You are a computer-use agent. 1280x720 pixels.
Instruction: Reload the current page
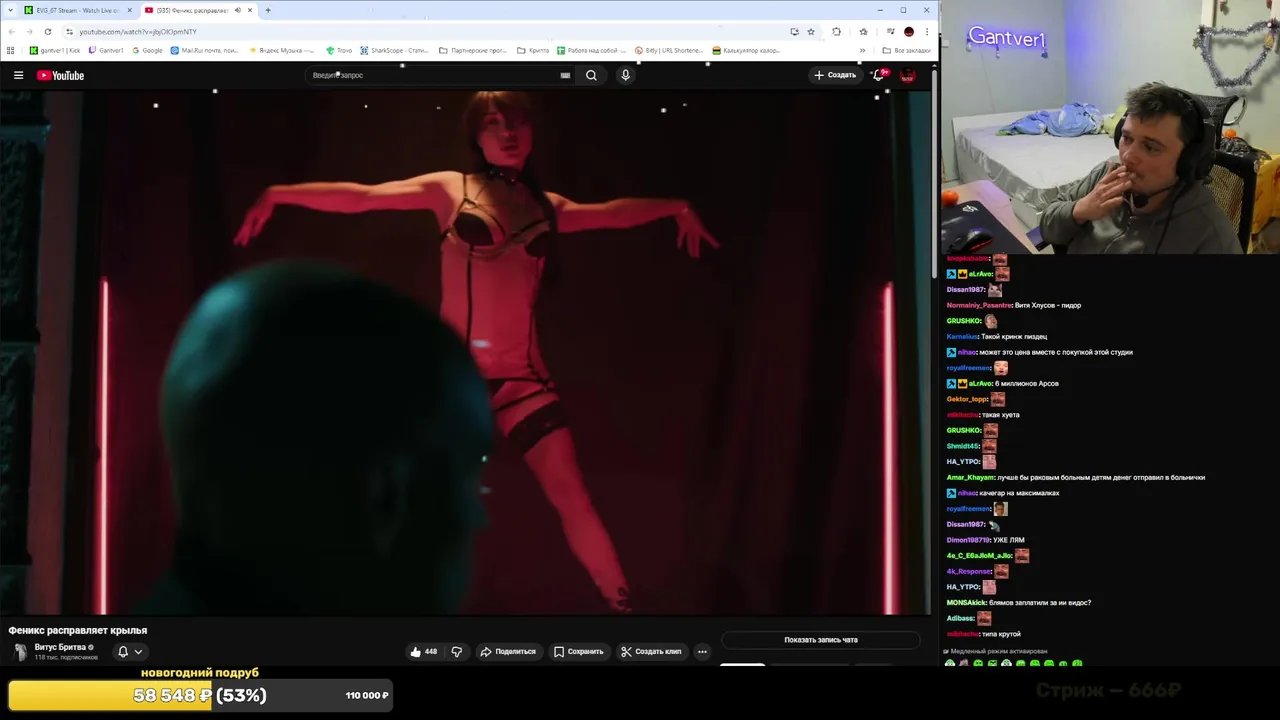pyautogui.click(x=47, y=31)
